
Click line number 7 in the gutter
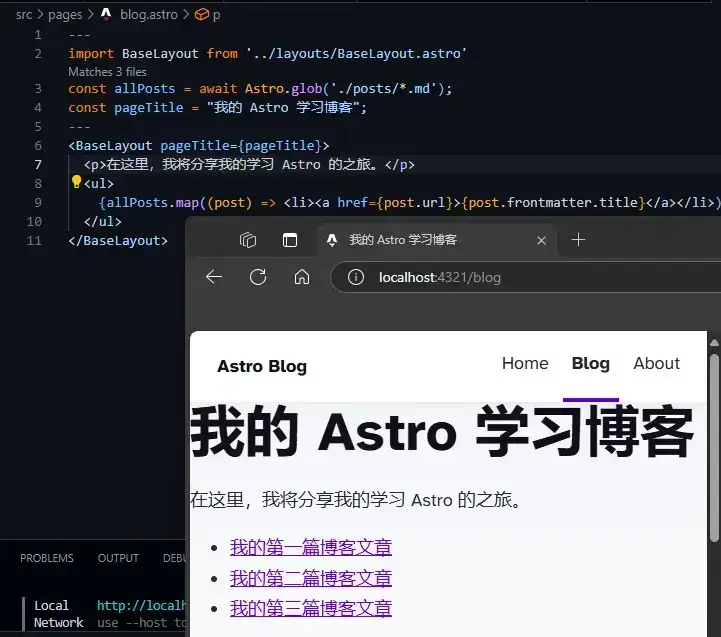click(x=38, y=165)
